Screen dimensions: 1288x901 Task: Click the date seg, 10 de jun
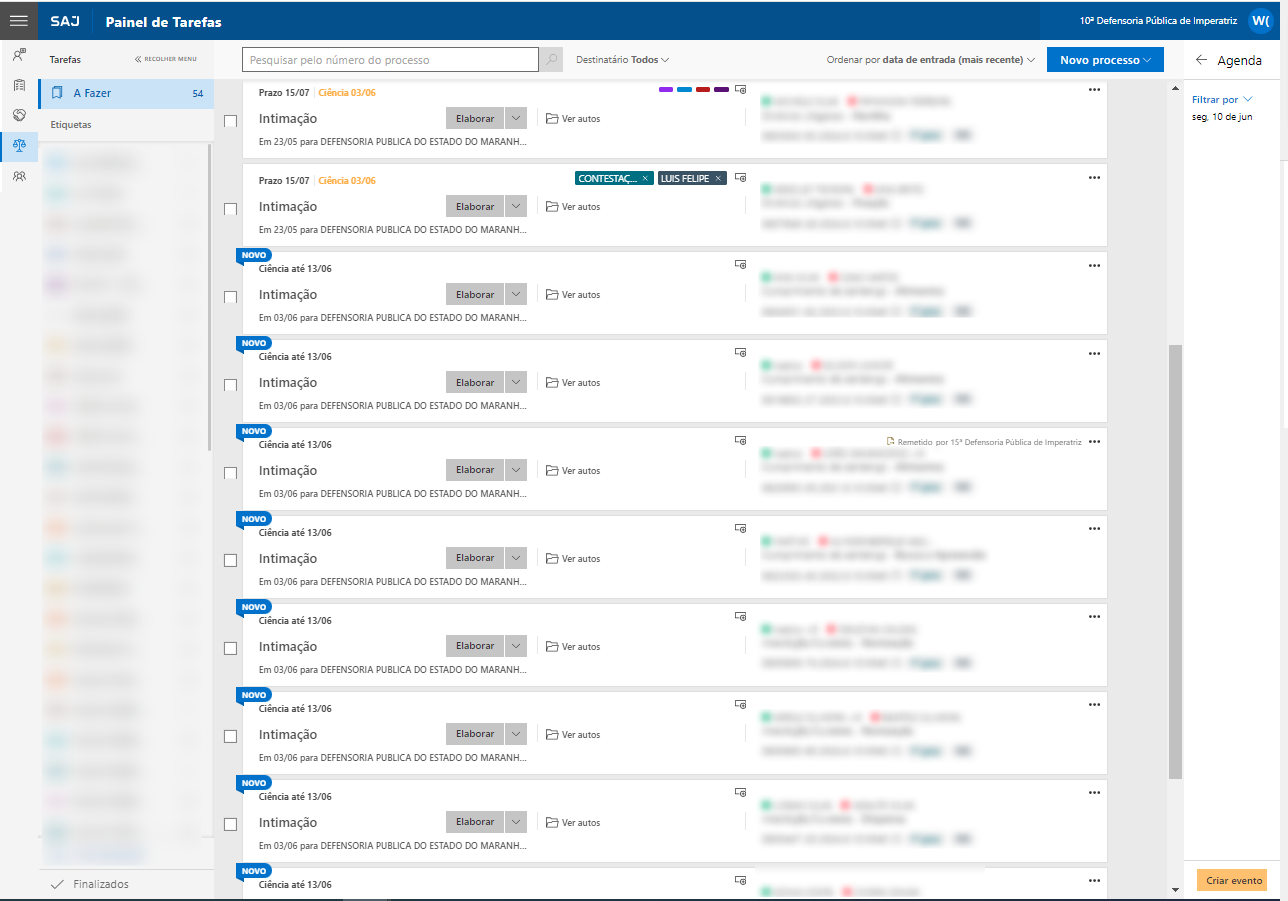click(1222, 117)
